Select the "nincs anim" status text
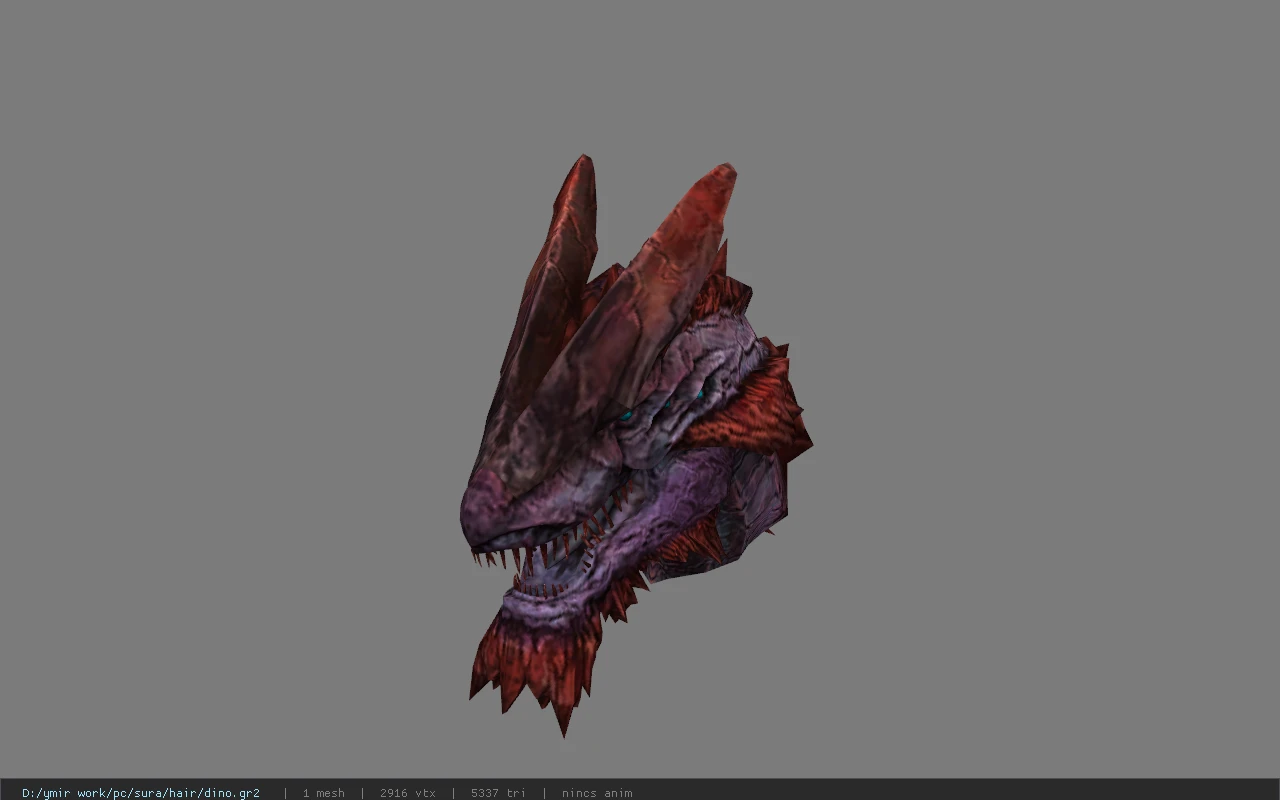The width and height of the screenshot is (1280, 800). [x=597, y=793]
